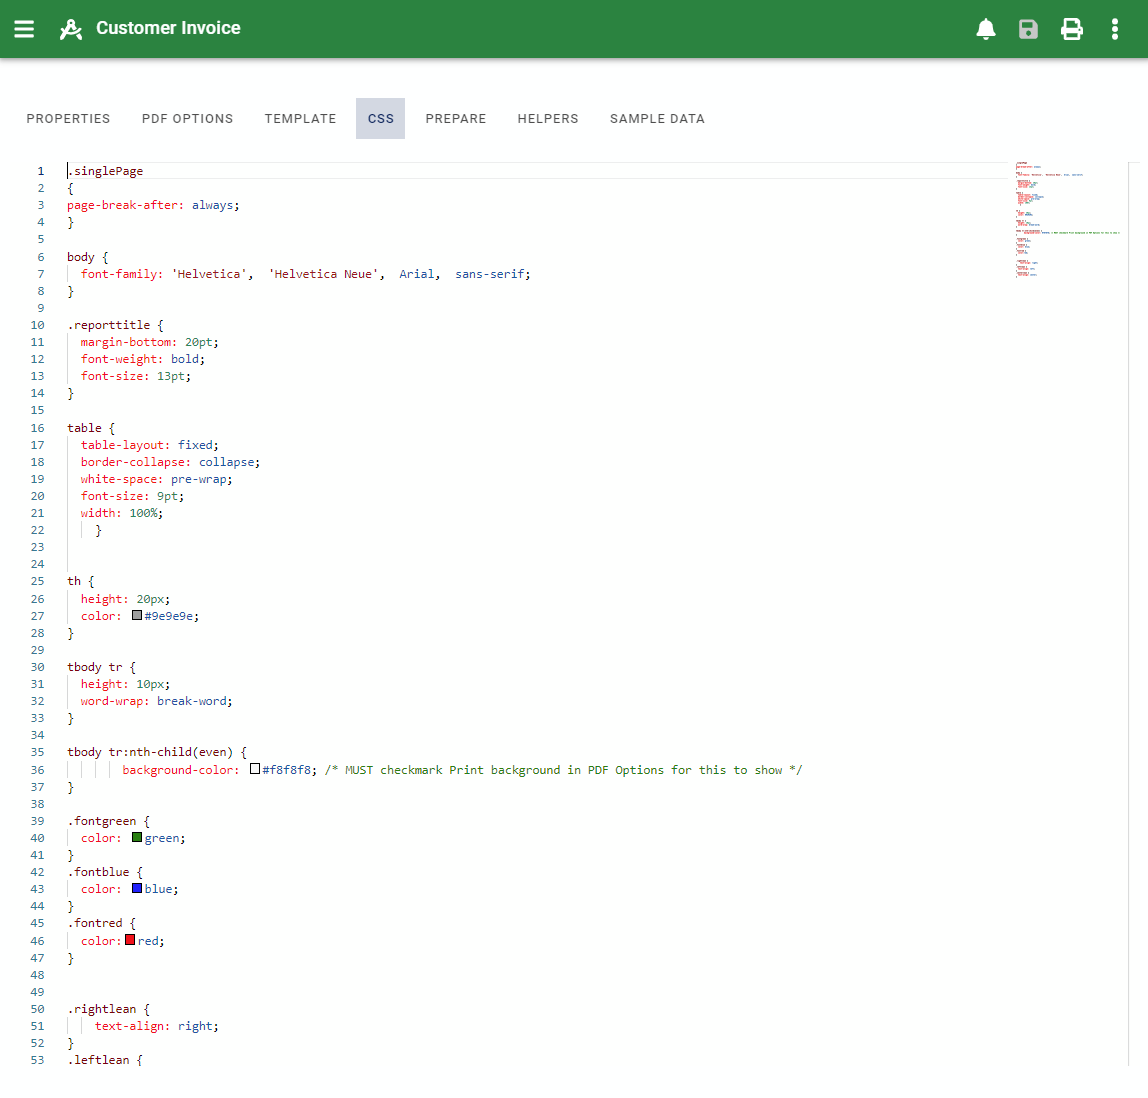Go to the Template tab

click(x=300, y=119)
